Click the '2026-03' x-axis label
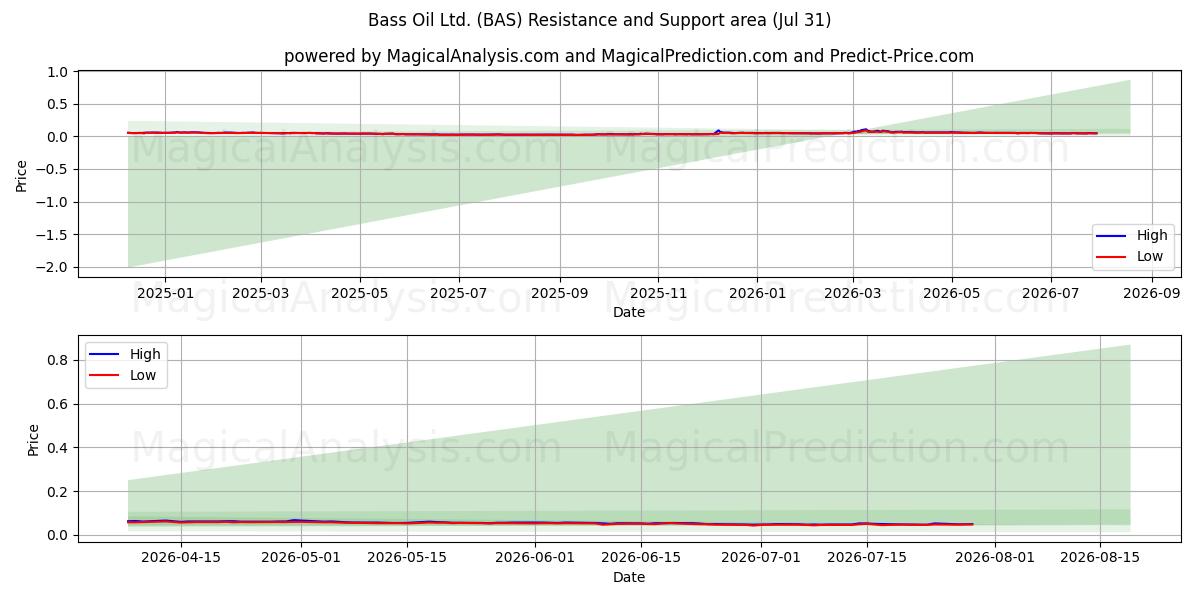Viewport: 1200px width, 600px height. (x=853, y=294)
